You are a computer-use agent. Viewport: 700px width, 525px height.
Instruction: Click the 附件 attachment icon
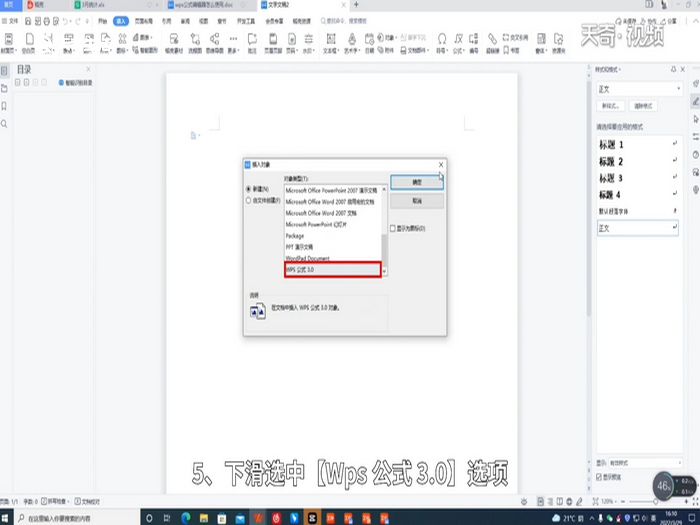[386, 50]
